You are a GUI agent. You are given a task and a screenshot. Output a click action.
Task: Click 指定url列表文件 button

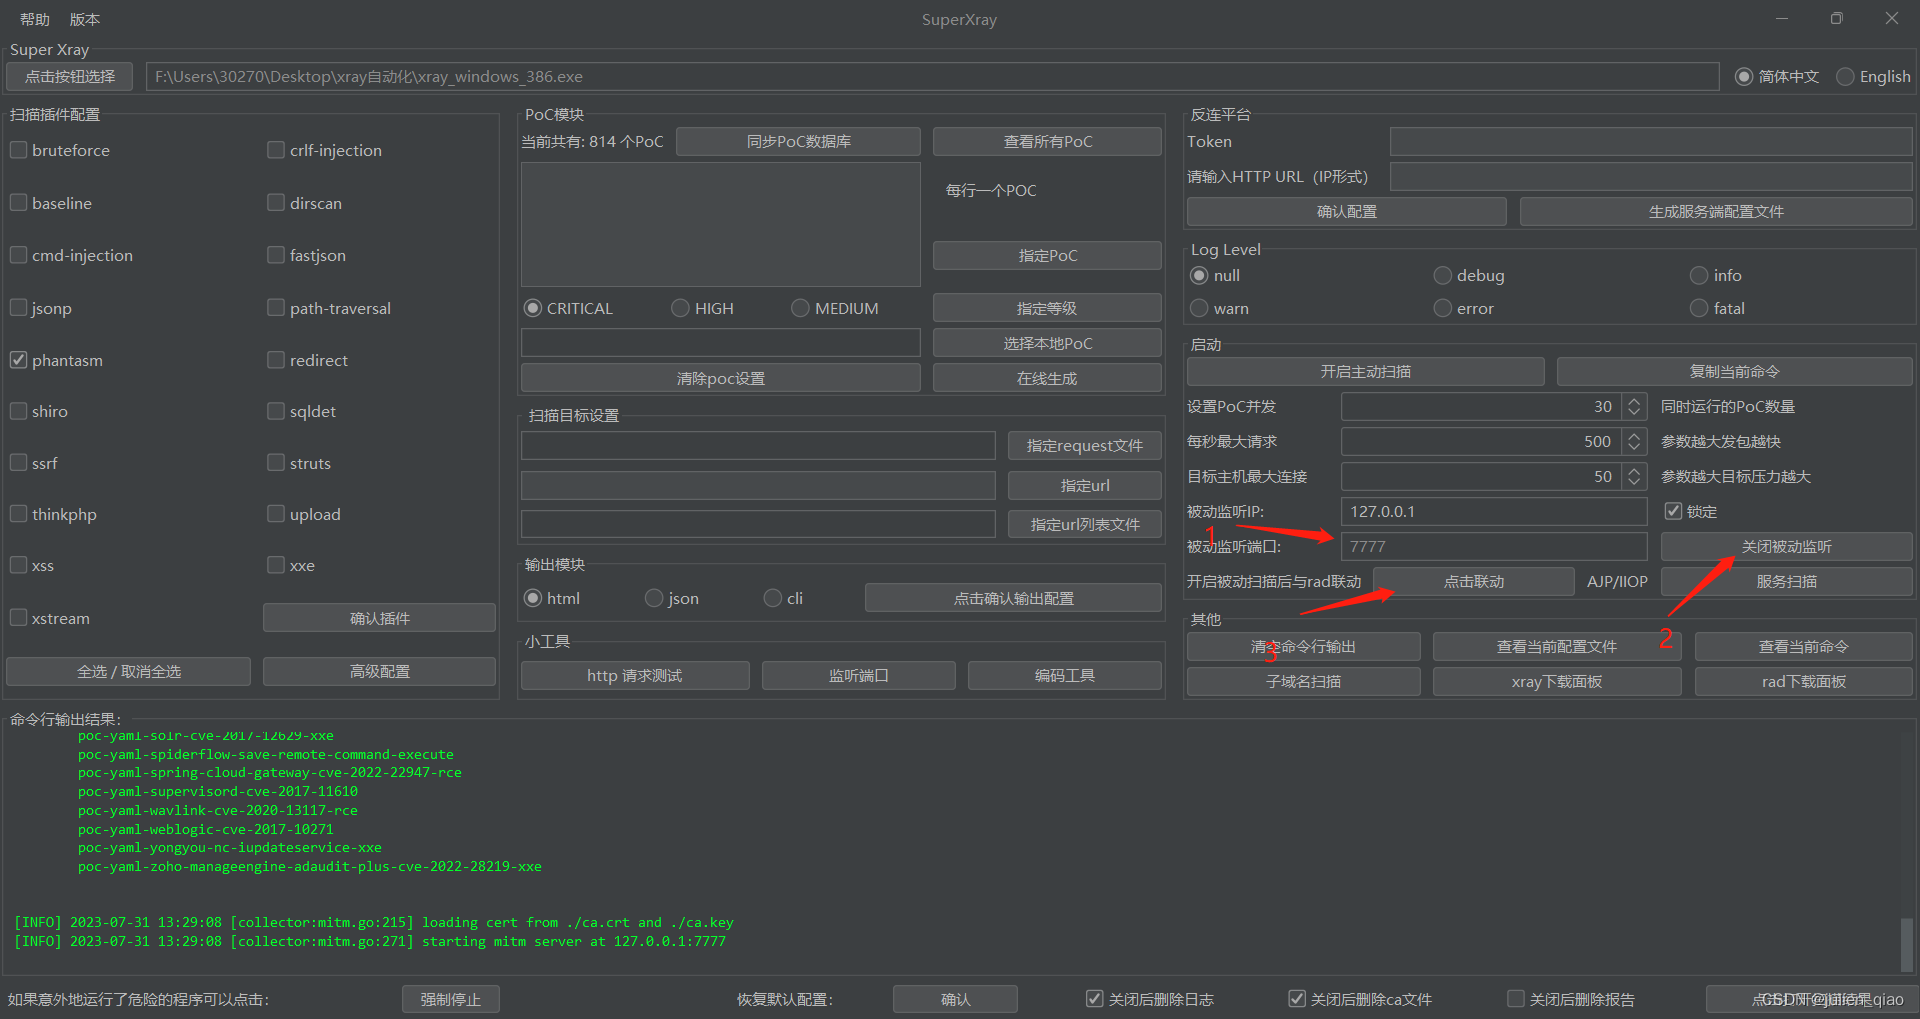click(1084, 524)
